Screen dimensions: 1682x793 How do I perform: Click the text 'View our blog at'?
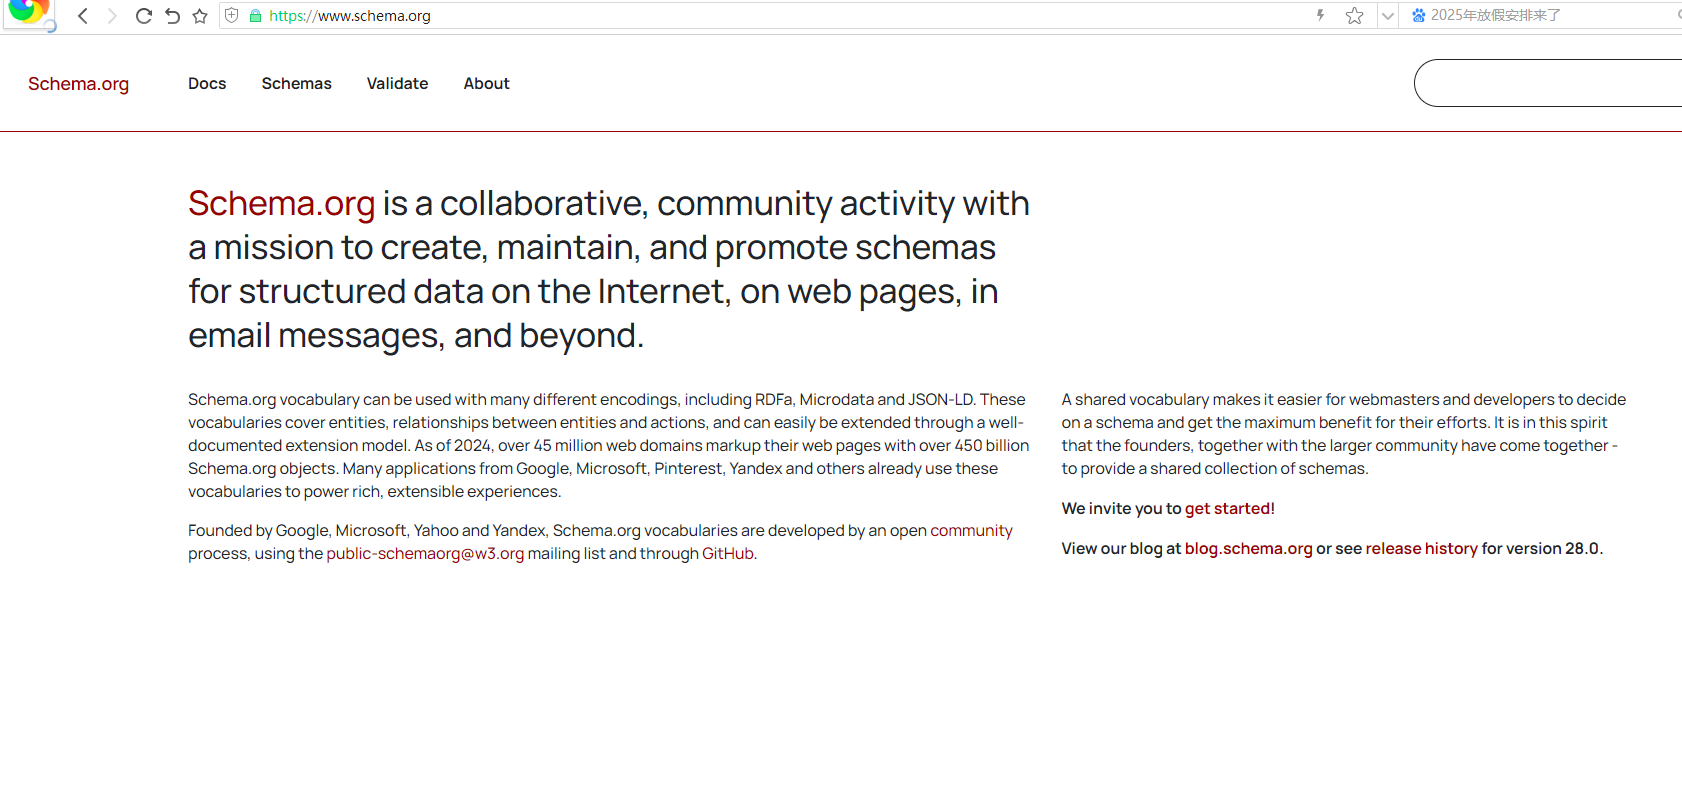click(x=1121, y=549)
